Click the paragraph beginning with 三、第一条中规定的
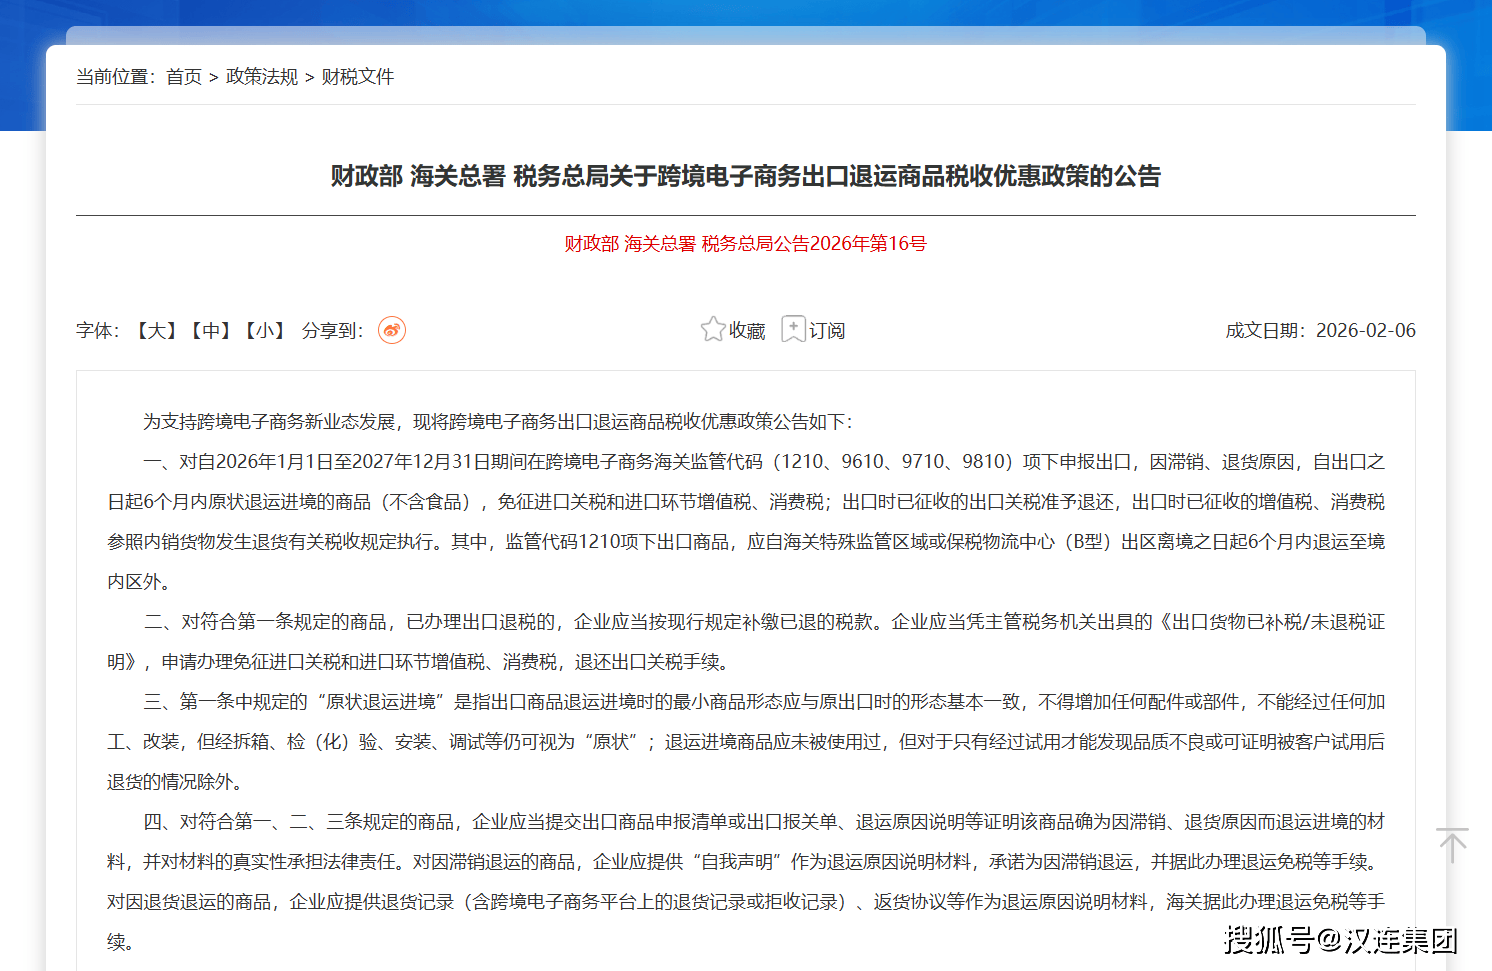The image size is (1492, 971). coord(745,742)
